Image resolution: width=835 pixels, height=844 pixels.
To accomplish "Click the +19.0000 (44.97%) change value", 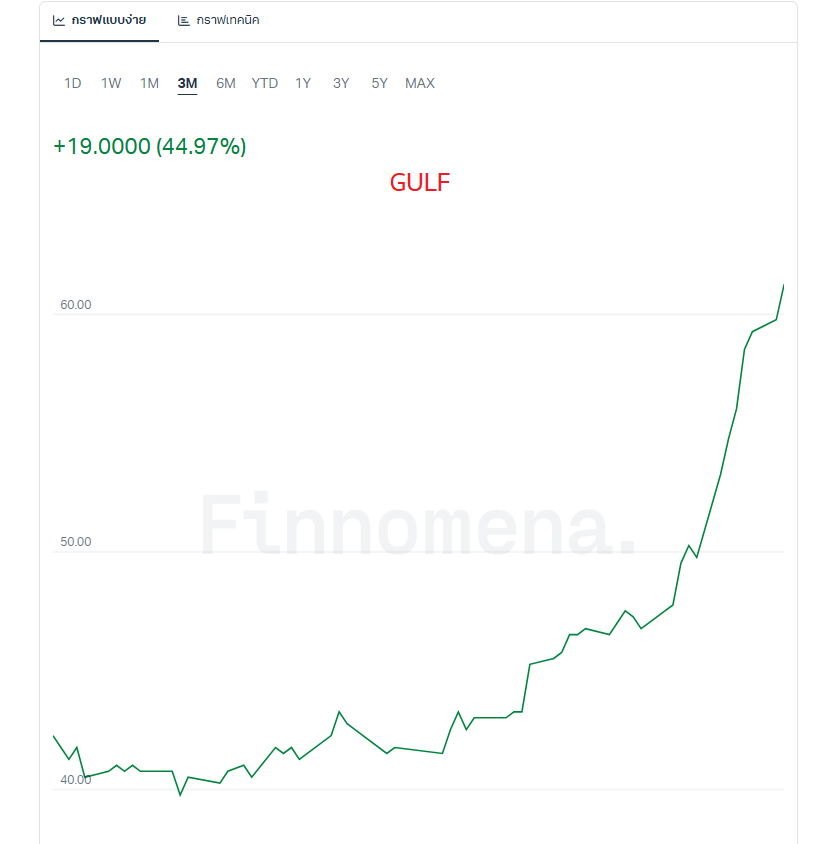I will point(150,146).
